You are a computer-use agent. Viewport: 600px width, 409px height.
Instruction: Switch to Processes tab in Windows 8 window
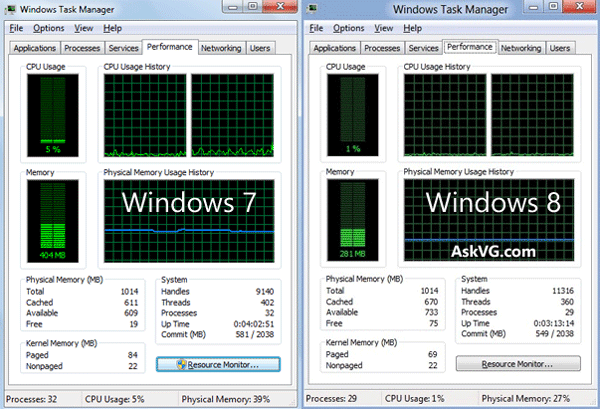(x=382, y=48)
